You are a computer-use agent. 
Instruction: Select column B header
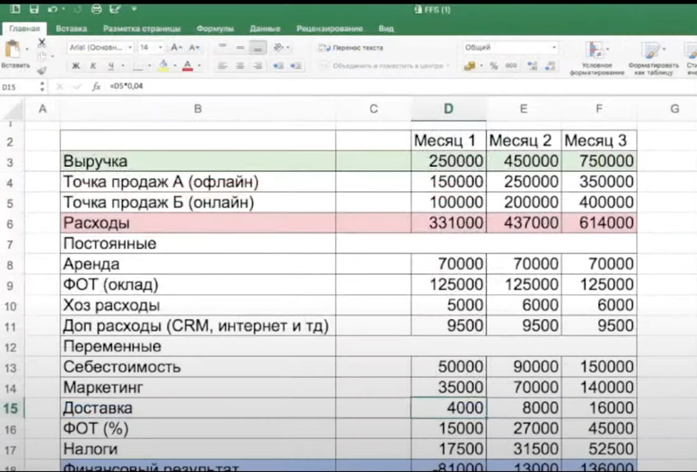coord(198,109)
